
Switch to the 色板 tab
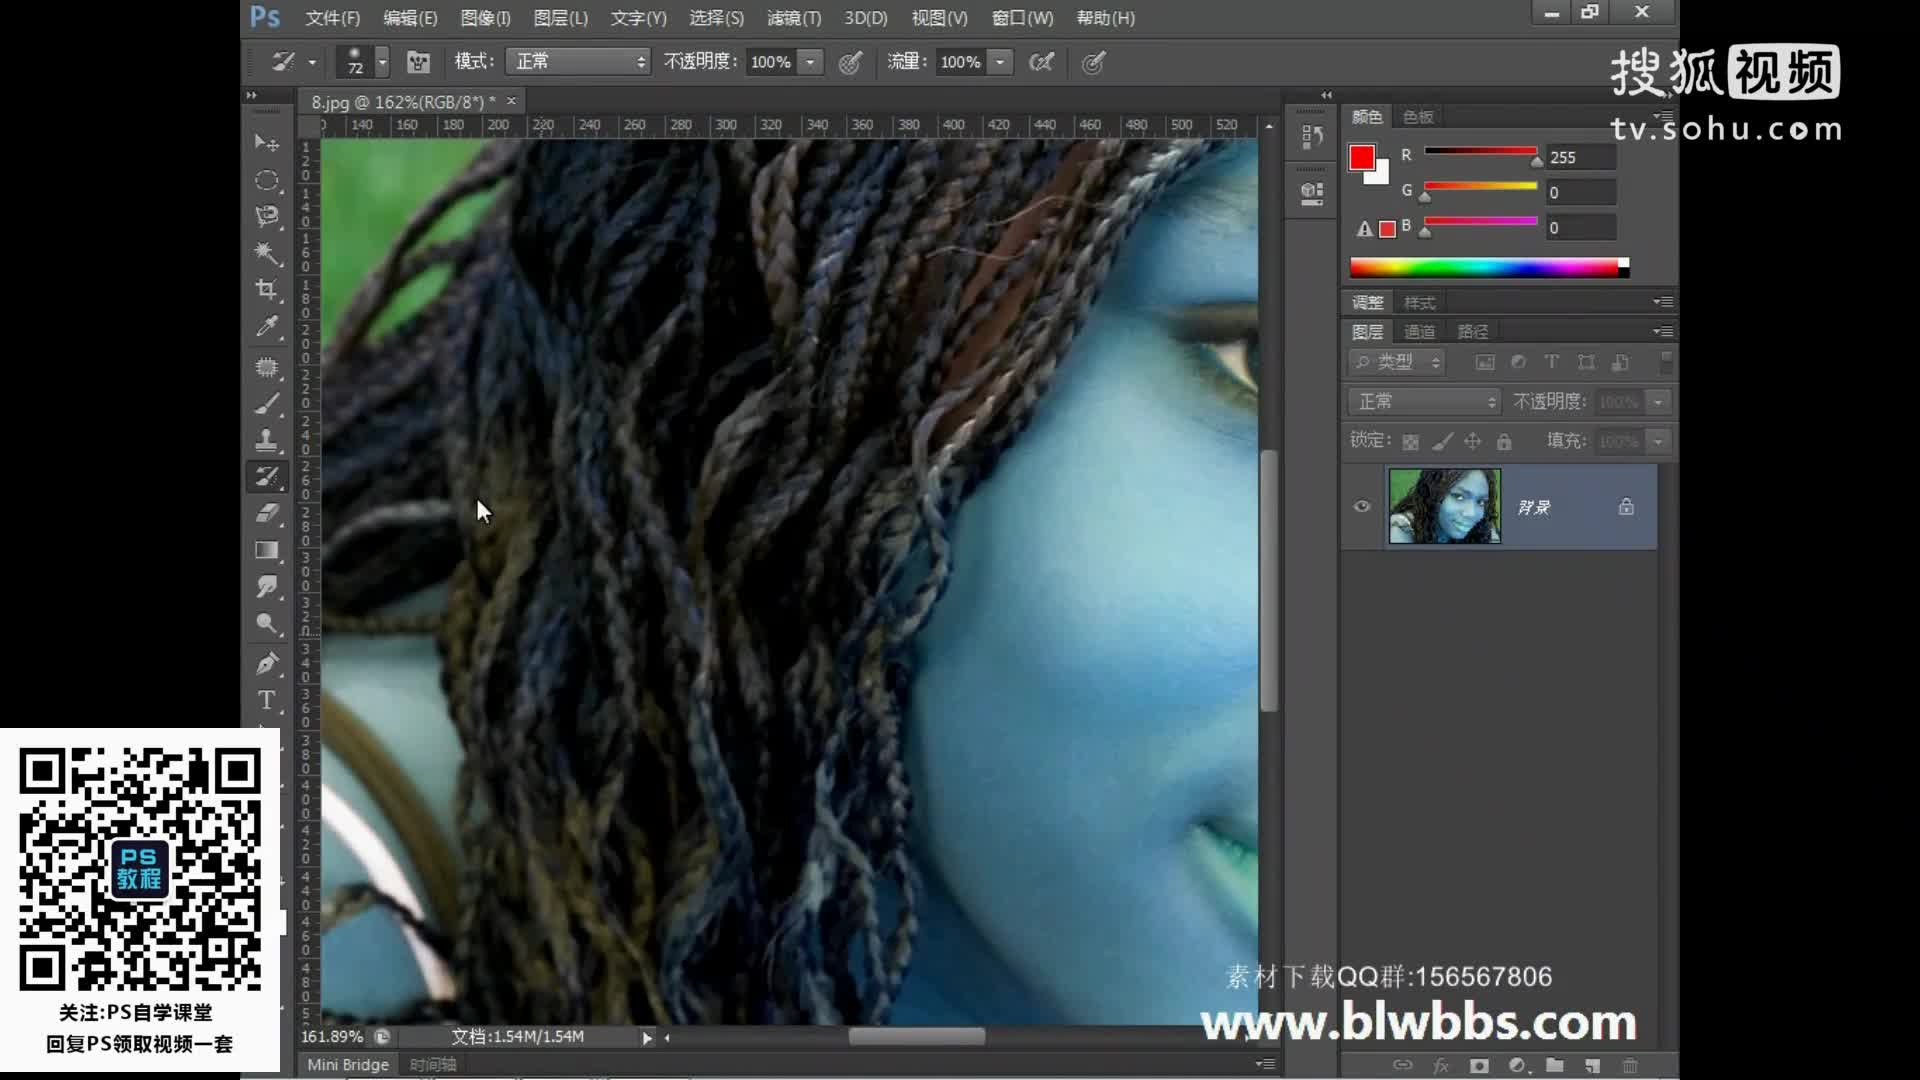pyautogui.click(x=1418, y=117)
